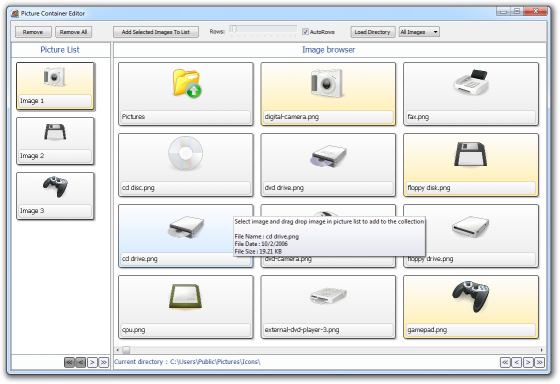Click the dvd drive.png file name
The width and height of the screenshot is (560, 384).
point(284,188)
